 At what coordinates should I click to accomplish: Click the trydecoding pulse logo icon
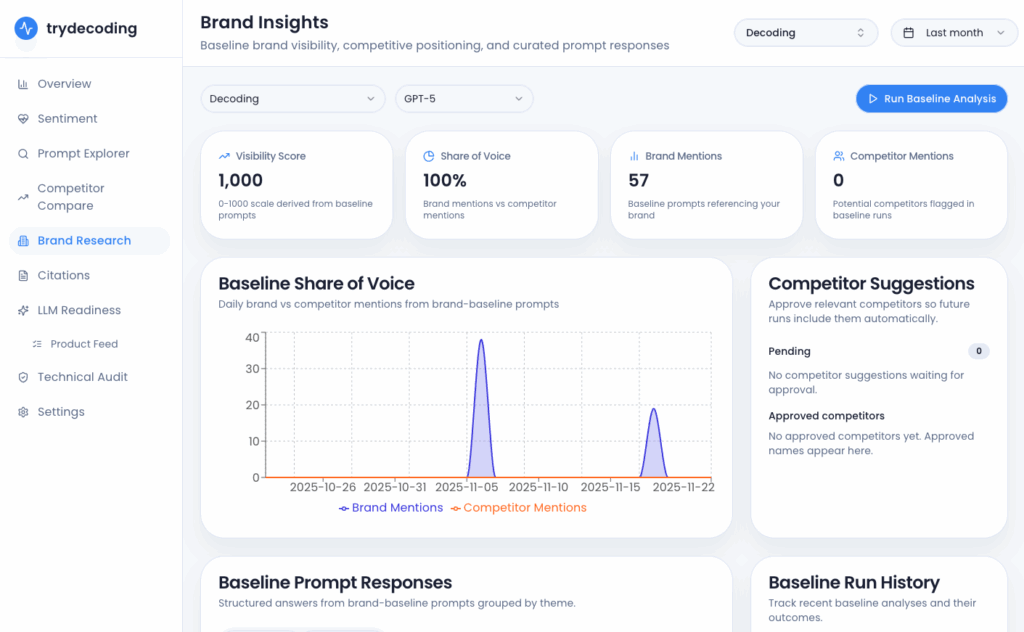pyautogui.click(x=26, y=29)
